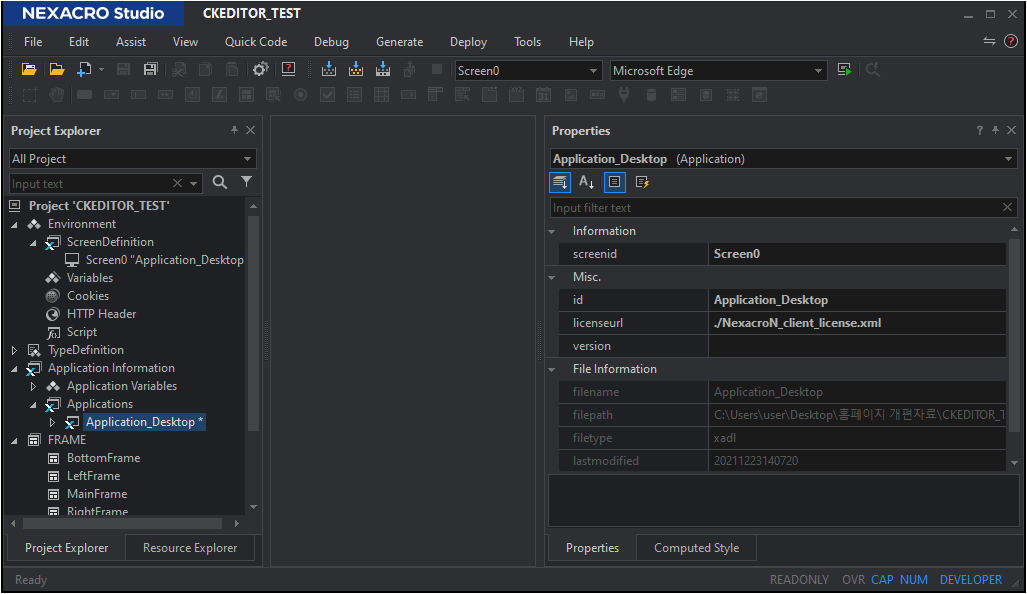The height and width of the screenshot is (594, 1027).
Task: Open the Generate menu
Action: tap(399, 42)
